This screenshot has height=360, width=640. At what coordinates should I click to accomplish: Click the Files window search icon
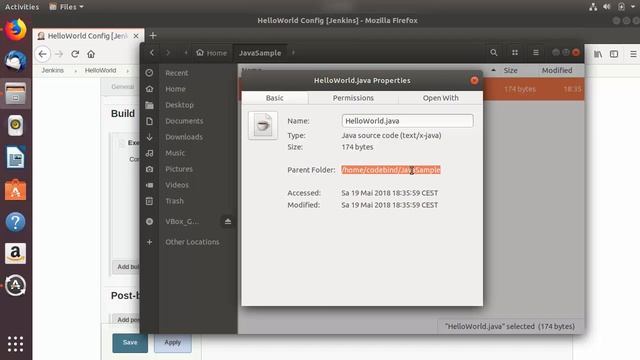pos(493,53)
